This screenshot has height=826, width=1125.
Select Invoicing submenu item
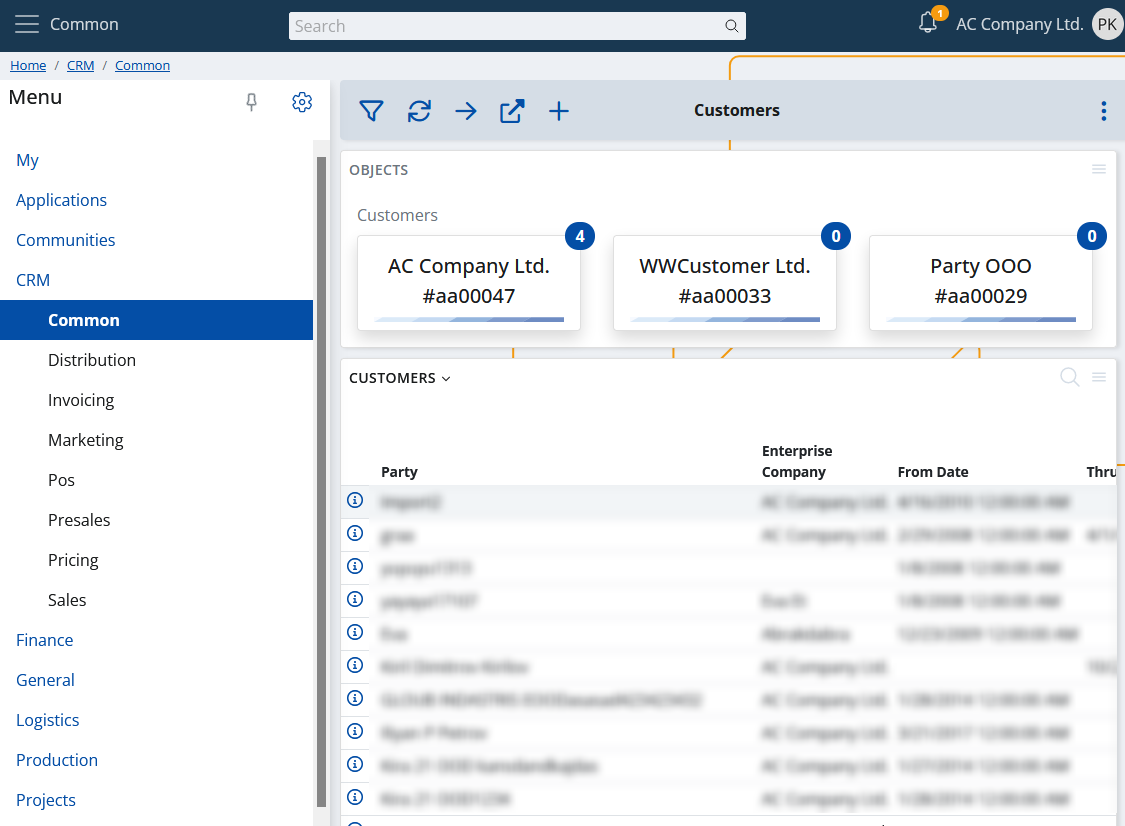[81, 400]
